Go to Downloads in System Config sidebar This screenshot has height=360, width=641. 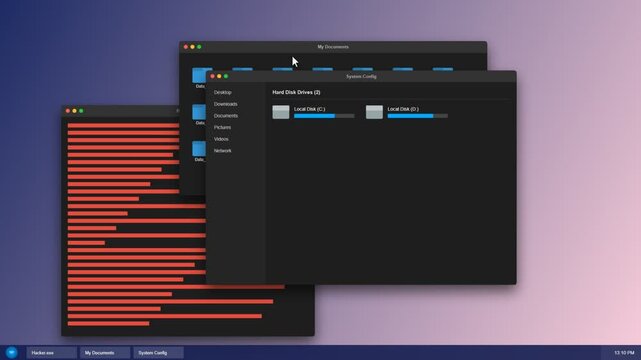(225, 104)
